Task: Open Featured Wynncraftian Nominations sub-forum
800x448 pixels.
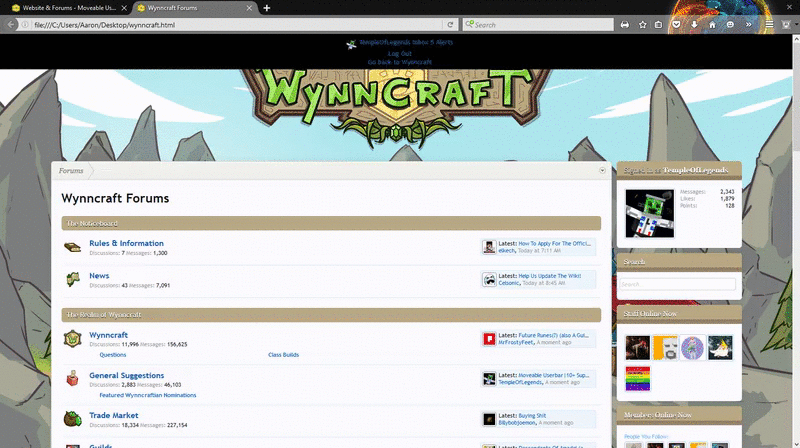Action: point(148,395)
